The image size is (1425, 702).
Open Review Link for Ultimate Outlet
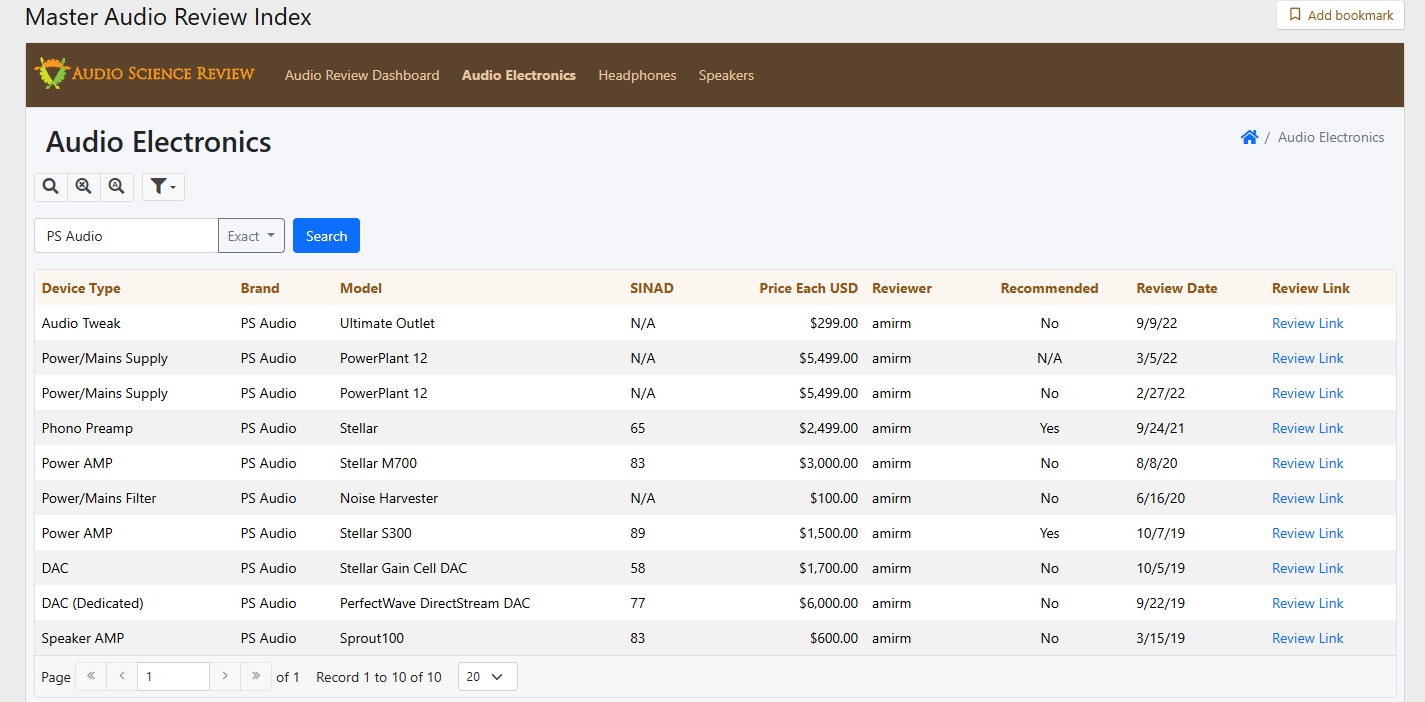pos(1307,323)
